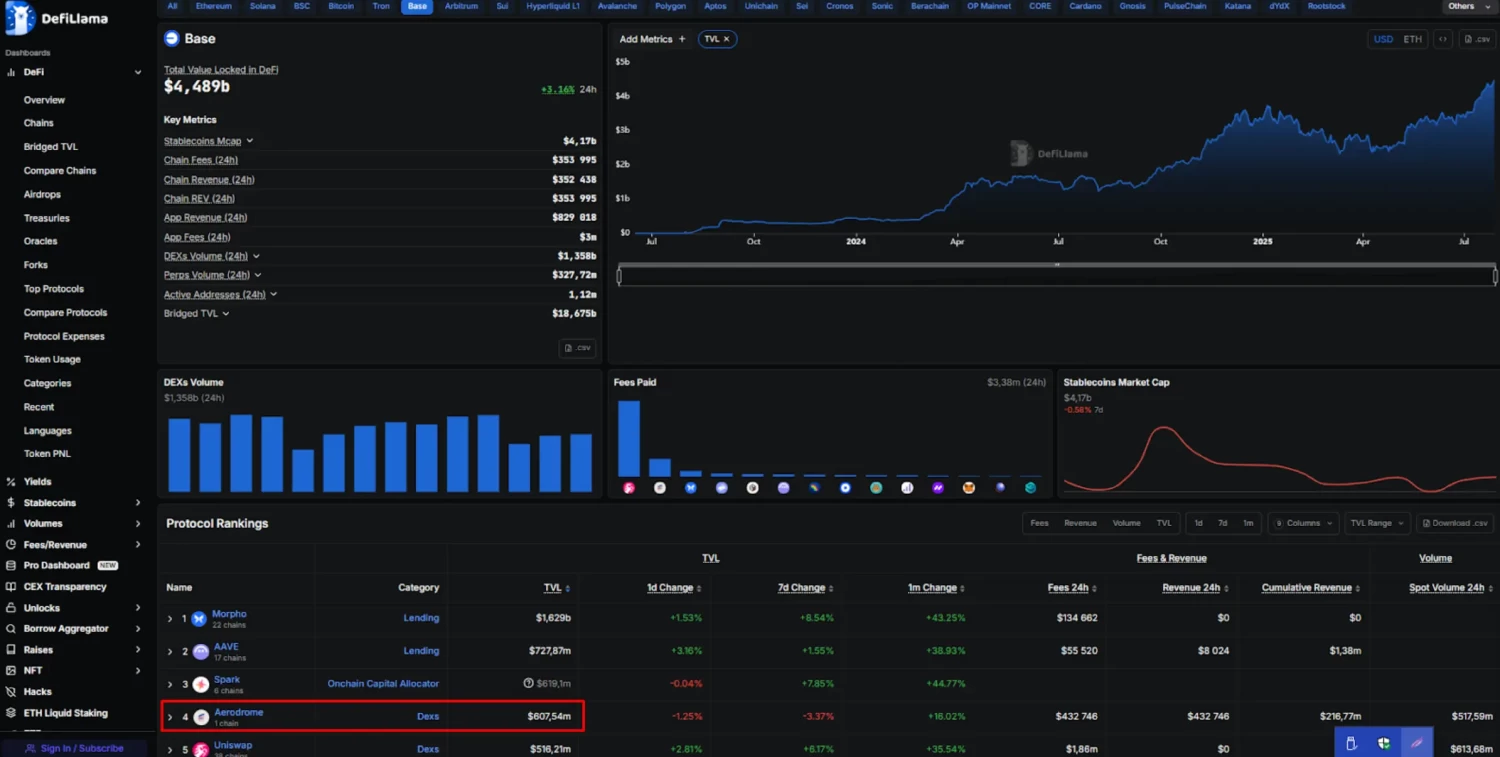
Task: Click the Aerodrome protocol logo
Action: pyautogui.click(x=201, y=717)
